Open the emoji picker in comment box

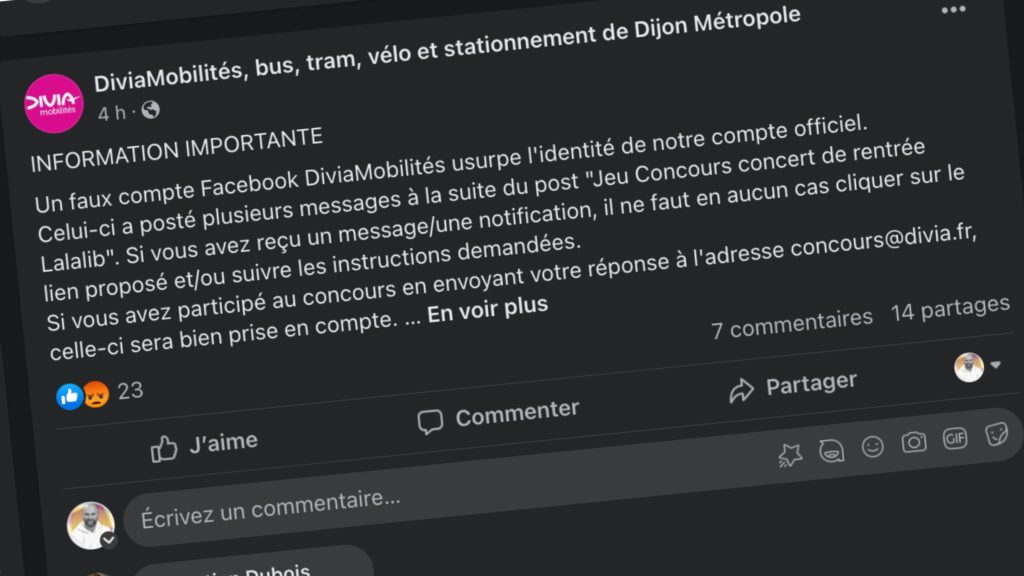[x=873, y=446]
